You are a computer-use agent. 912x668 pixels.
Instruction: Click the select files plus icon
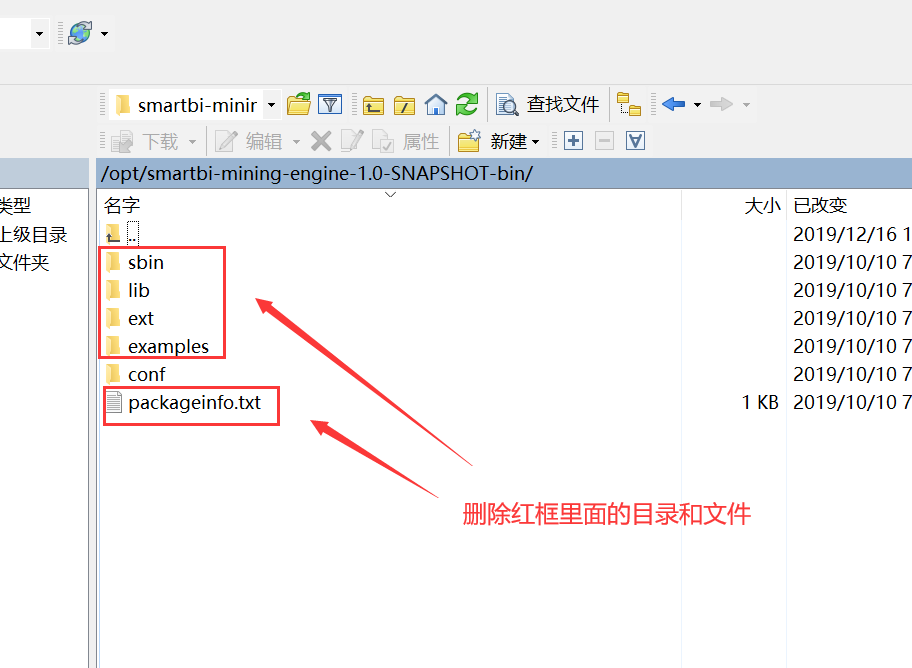(x=573, y=141)
